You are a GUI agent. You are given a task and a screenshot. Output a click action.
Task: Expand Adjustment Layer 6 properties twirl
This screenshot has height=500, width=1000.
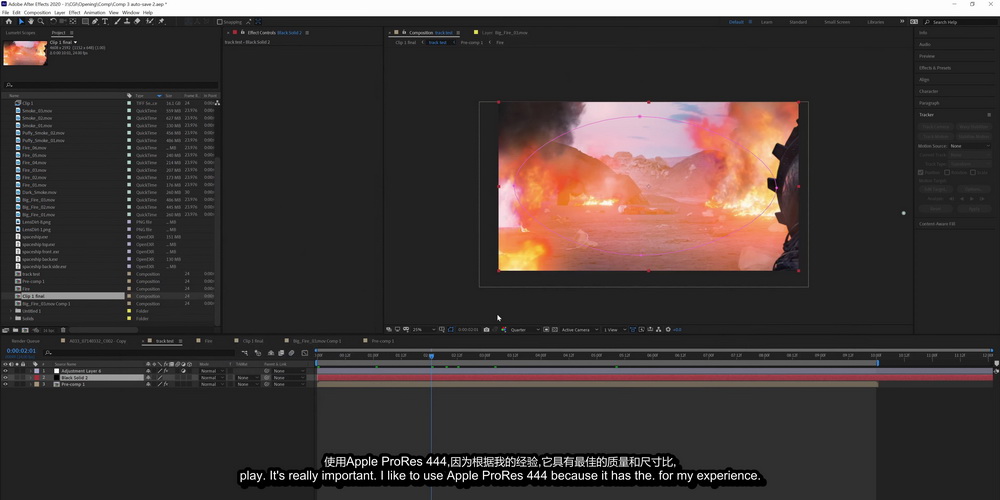pos(31,371)
